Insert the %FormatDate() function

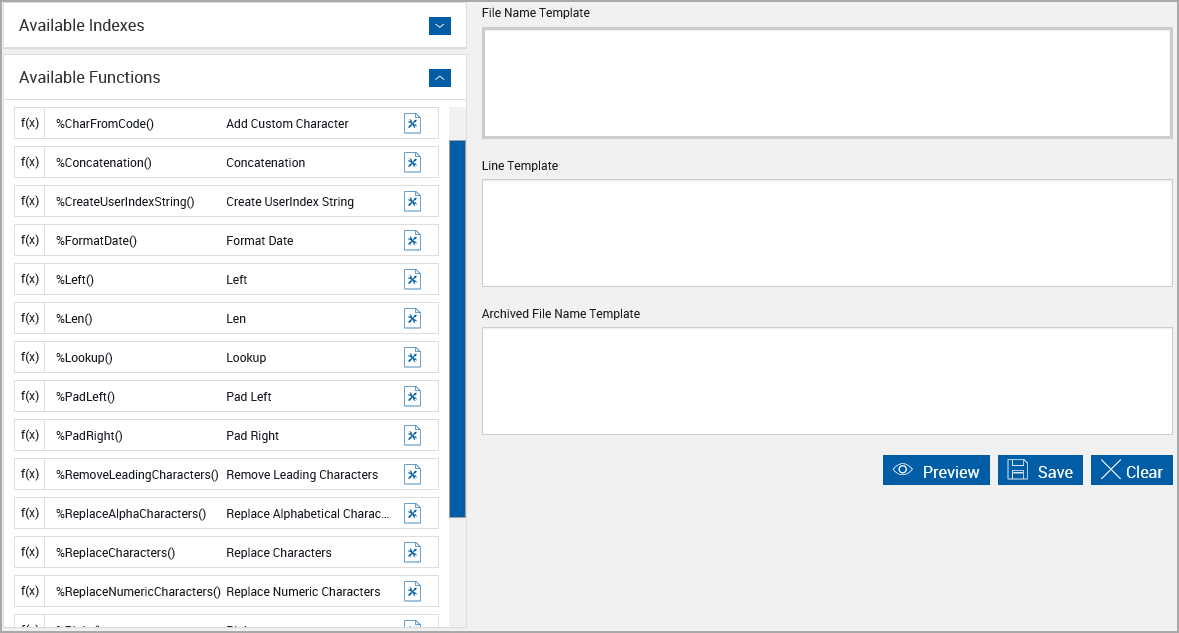pos(412,240)
